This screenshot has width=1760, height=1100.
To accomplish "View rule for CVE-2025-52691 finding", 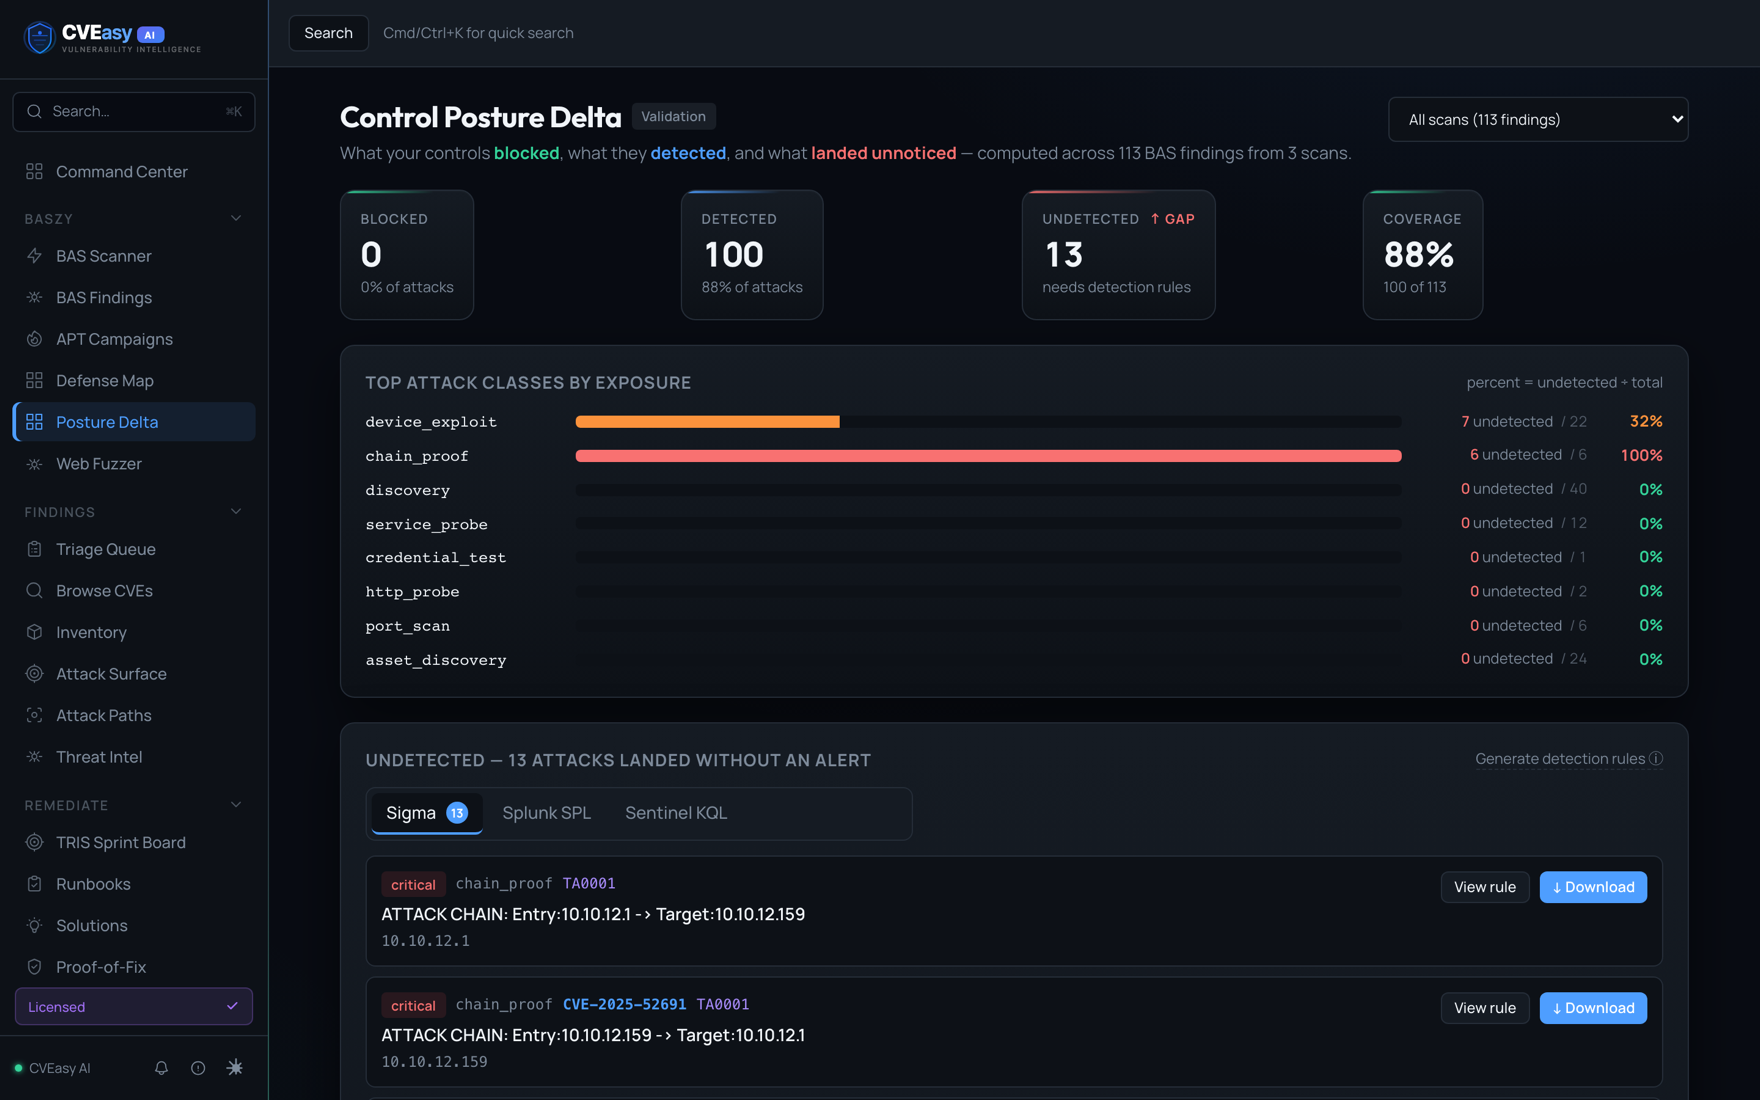I will click(x=1485, y=1008).
